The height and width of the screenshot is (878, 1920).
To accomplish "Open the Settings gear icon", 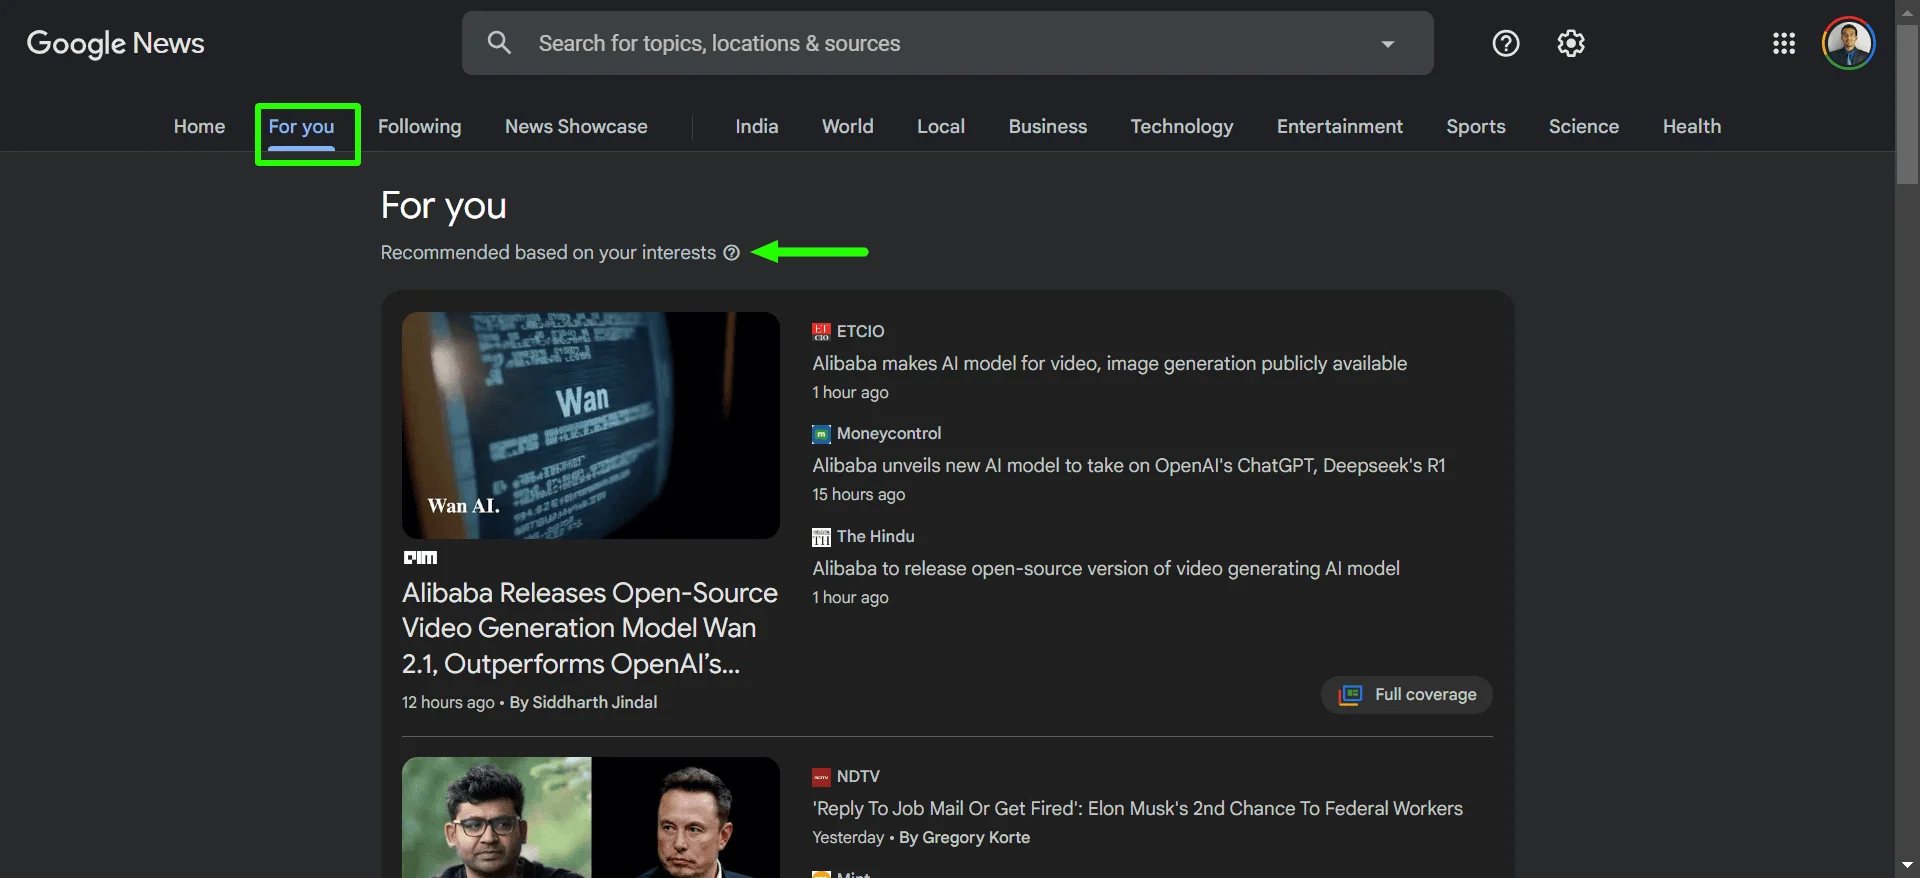I will click(1571, 43).
